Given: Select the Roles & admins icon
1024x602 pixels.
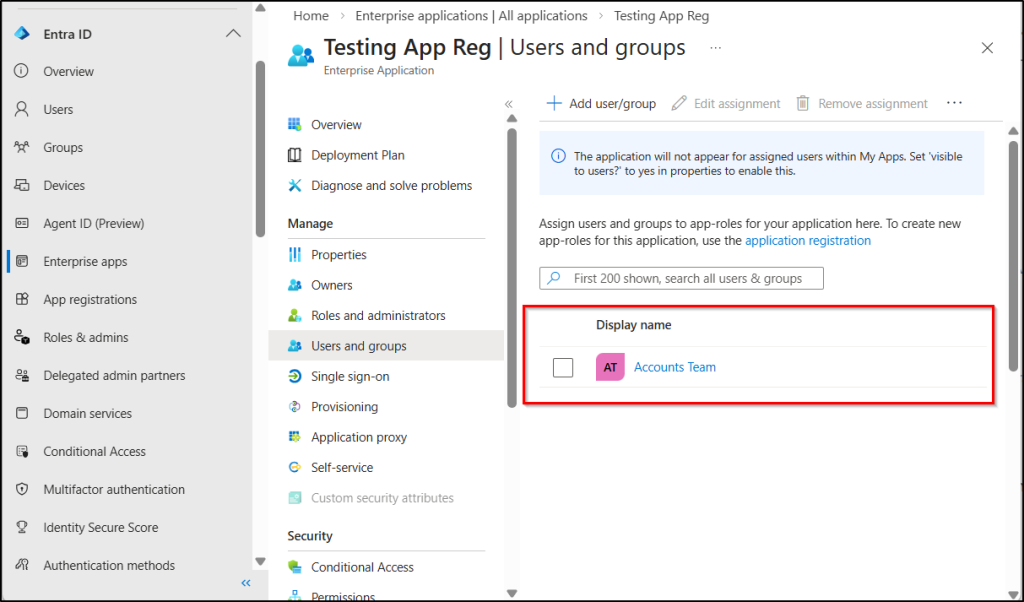Looking at the screenshot, I should pyautogui.click(x=21, y=337).
